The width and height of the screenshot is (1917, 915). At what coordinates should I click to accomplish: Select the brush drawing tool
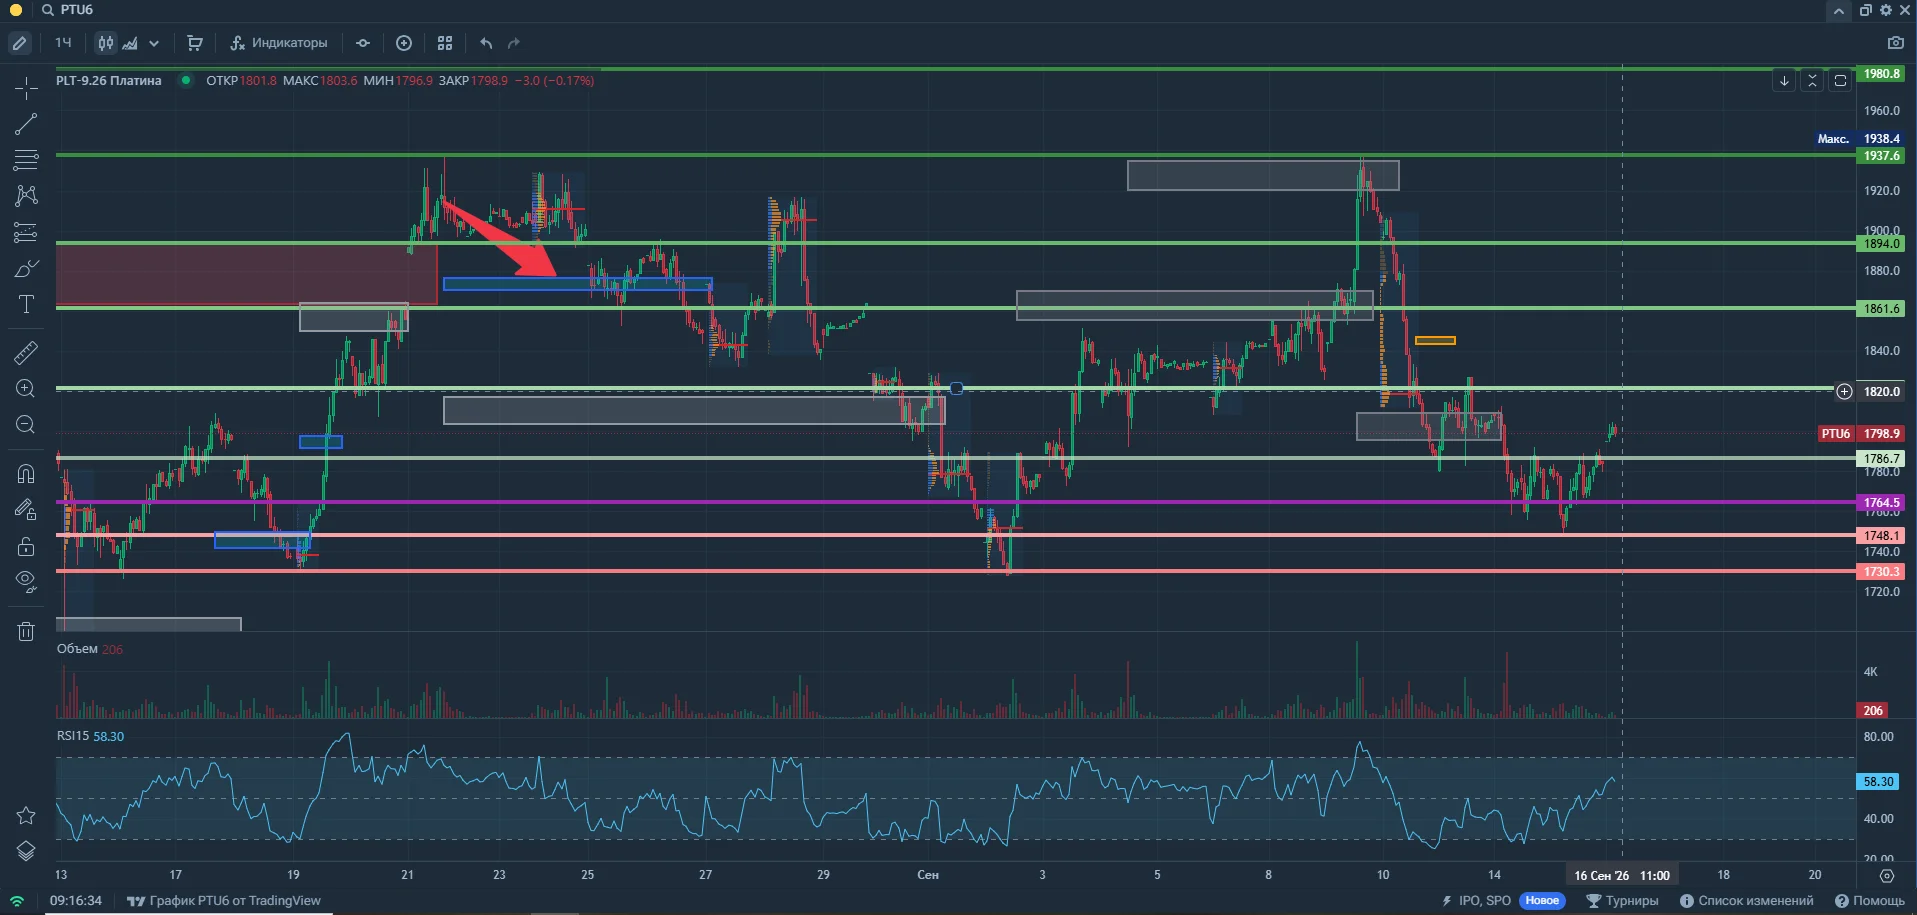pos(26,269)
